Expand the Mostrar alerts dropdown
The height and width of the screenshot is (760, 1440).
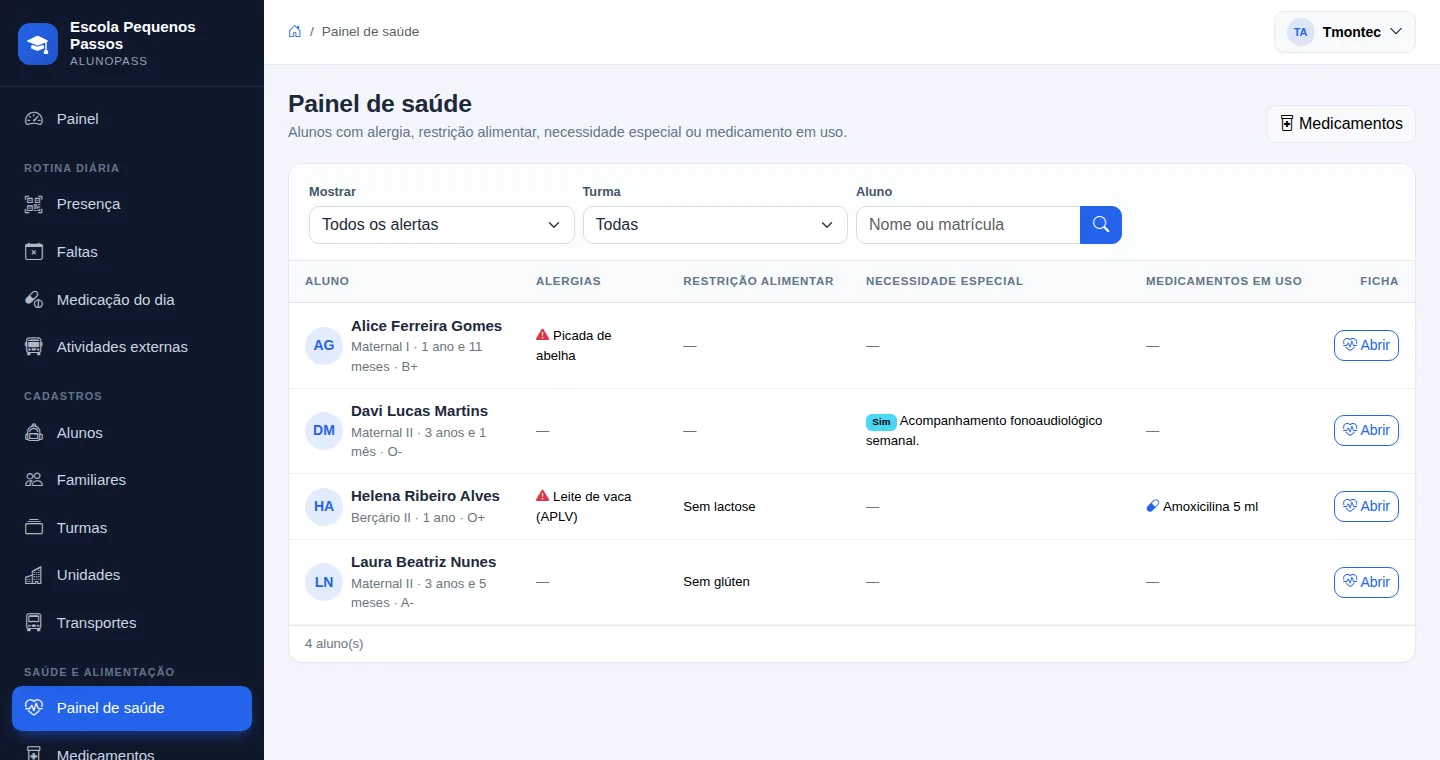[x=442, y=225]
